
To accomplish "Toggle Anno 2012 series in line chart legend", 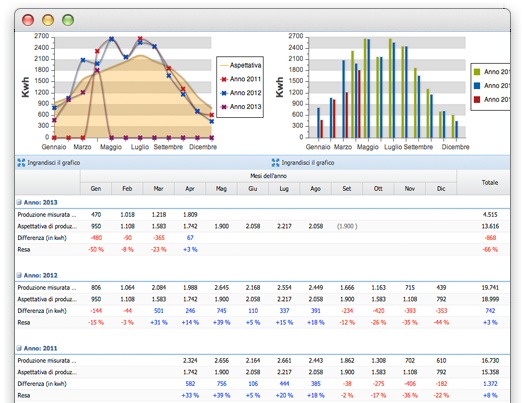I will pyautogui.click(x=240, y=93).
